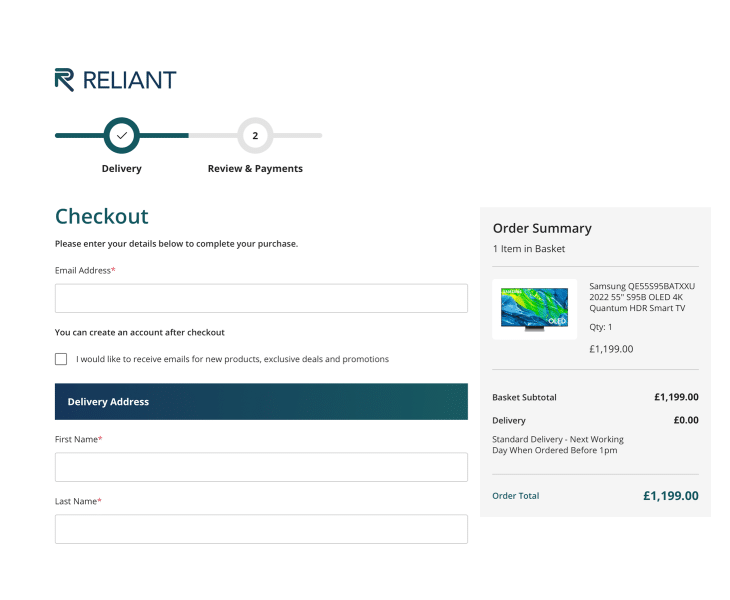The width and height of the screenshot is (730, 600).
Task: Click the Order Total amount £1,199.00
Action: point(670,496)
